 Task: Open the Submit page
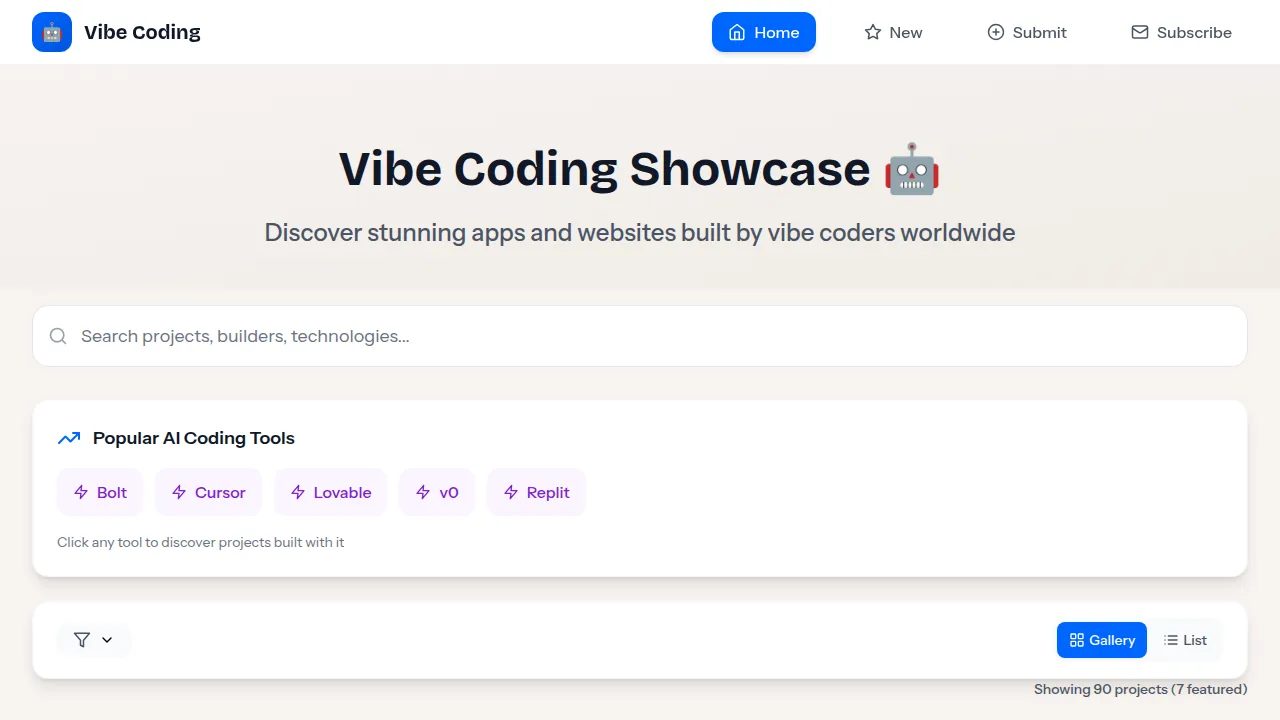(1027, 32)
